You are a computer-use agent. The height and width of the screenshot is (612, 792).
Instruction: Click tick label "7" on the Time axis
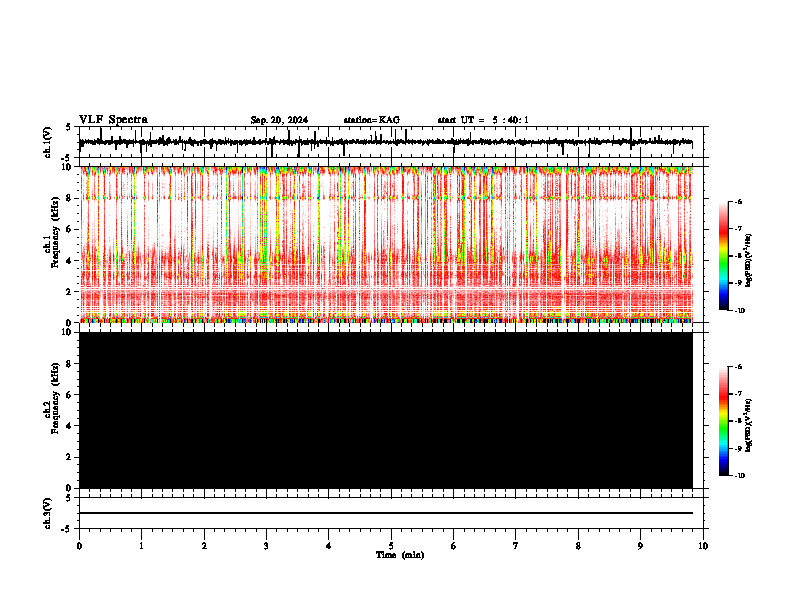(516, 546)
